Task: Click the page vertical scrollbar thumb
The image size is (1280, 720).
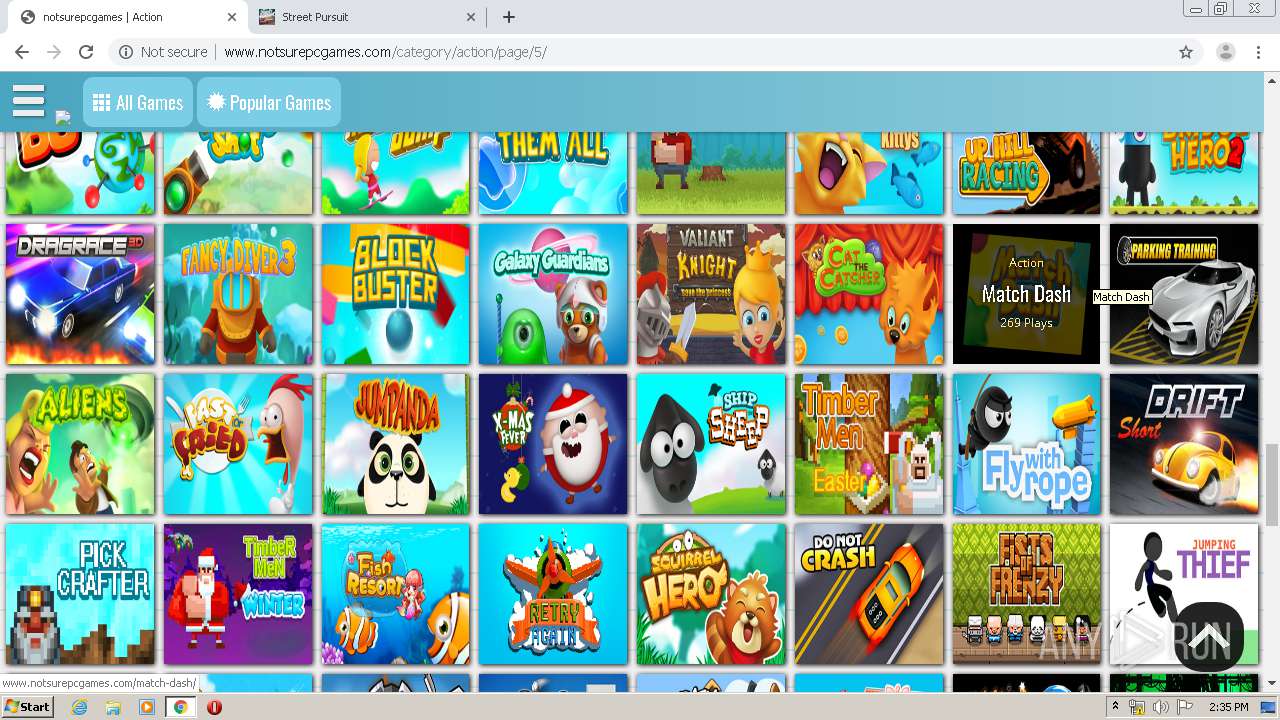Action: point(1272,484)
